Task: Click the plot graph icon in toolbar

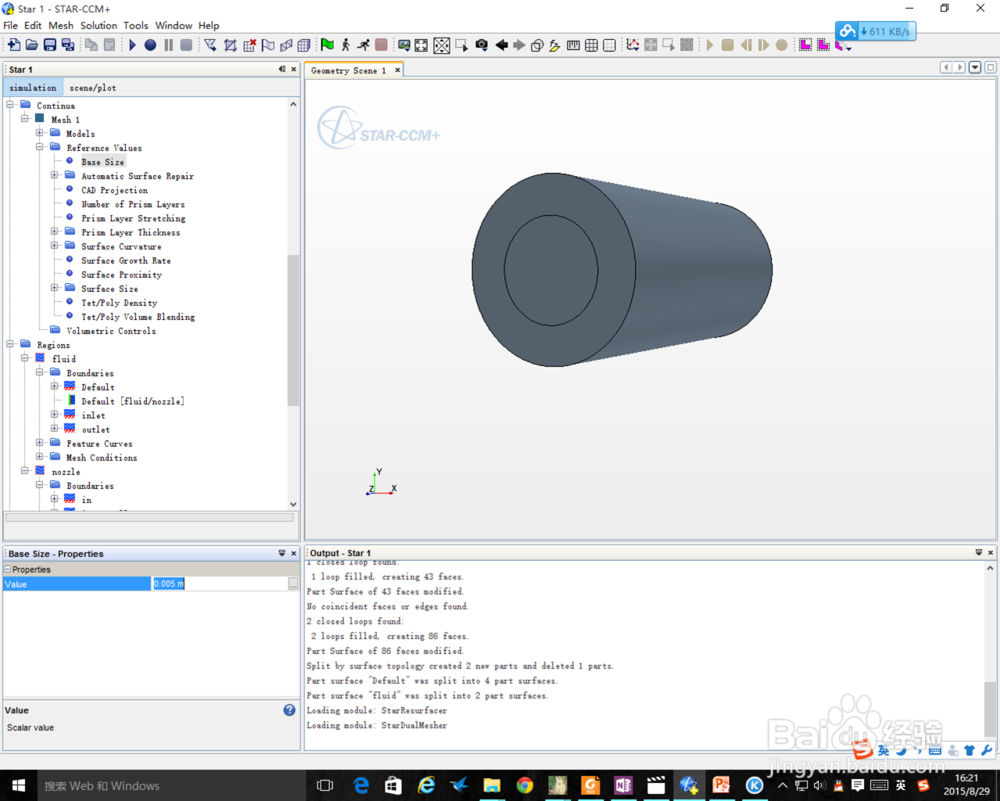Action: point(633,45)
